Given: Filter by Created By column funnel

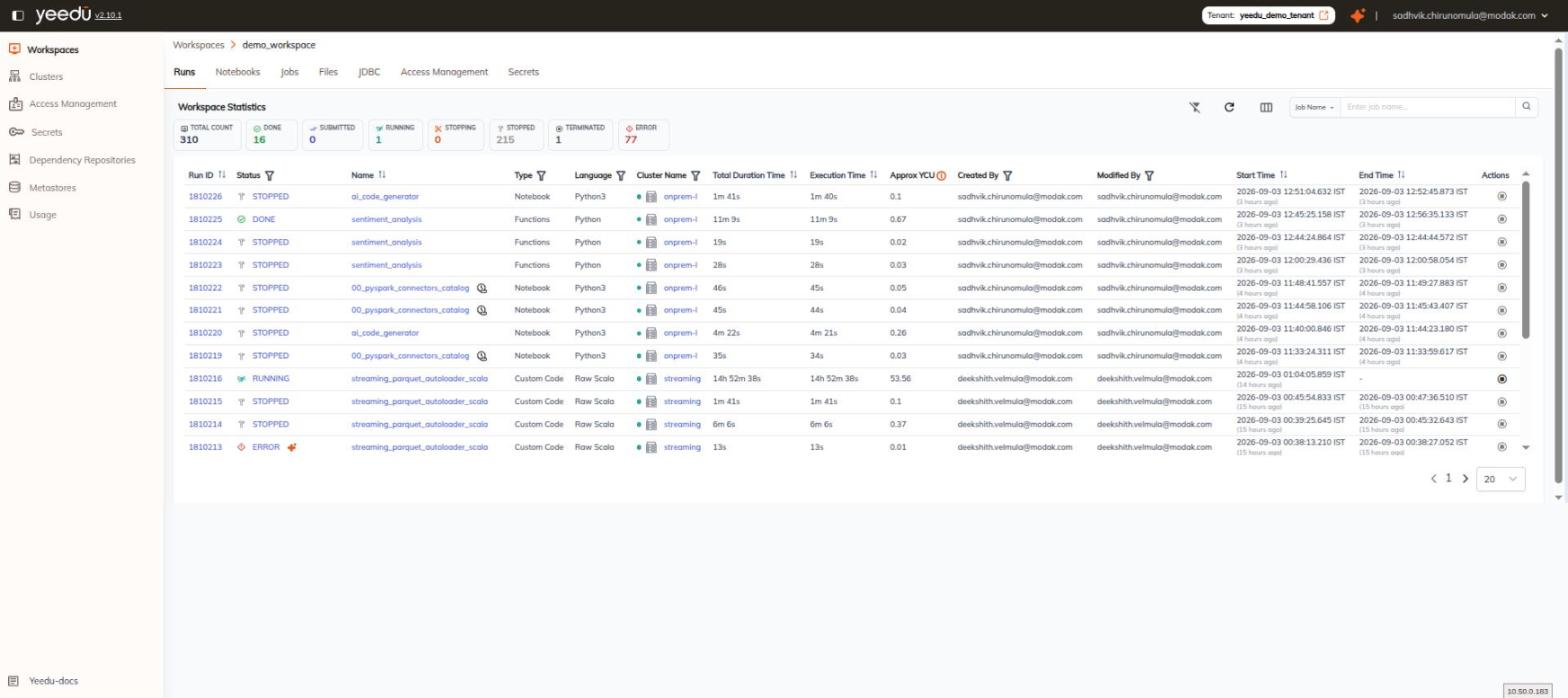Looking at the screenshot, I should coord(1008,176).
